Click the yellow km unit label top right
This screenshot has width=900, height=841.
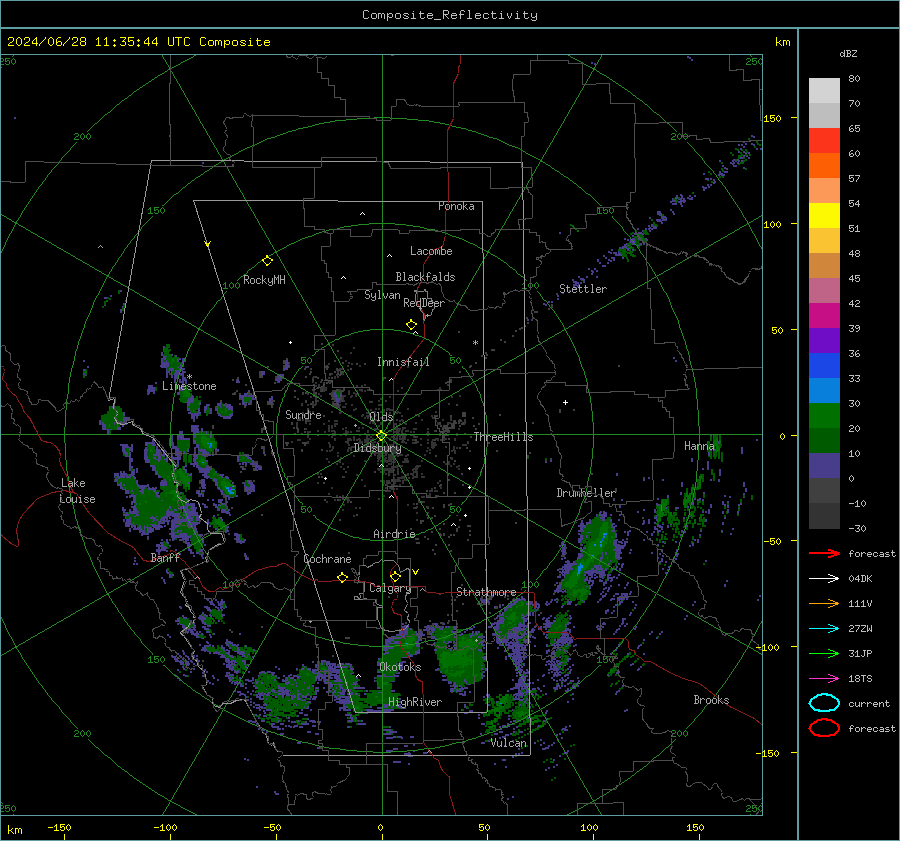coord(782,42)
